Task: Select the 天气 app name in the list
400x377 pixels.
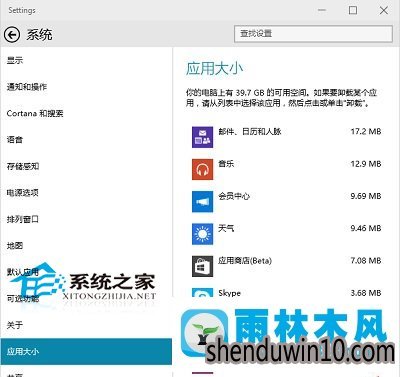Action: (x=226, y=228)
